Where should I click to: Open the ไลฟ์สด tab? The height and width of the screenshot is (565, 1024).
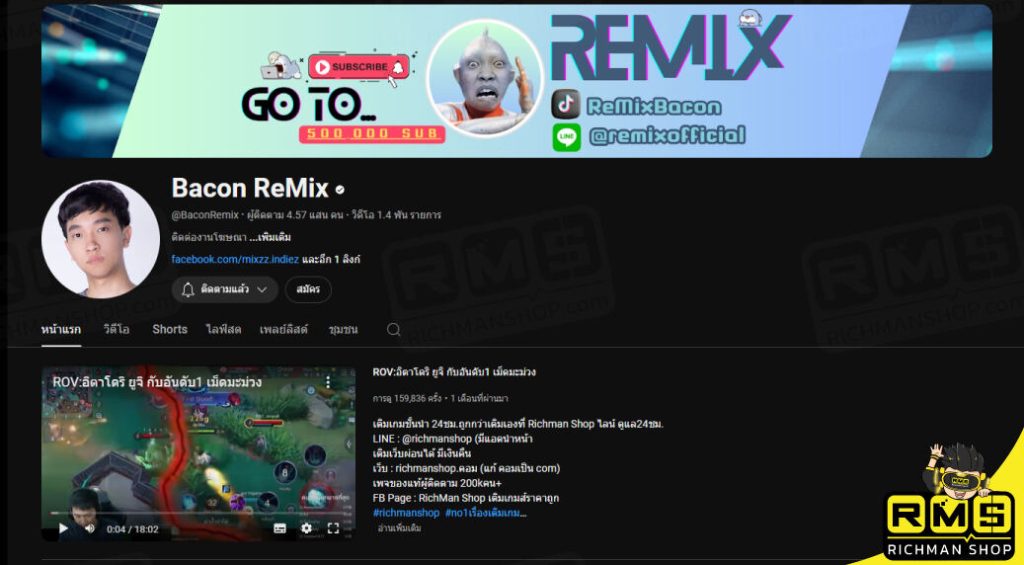(x=223, y=329)
